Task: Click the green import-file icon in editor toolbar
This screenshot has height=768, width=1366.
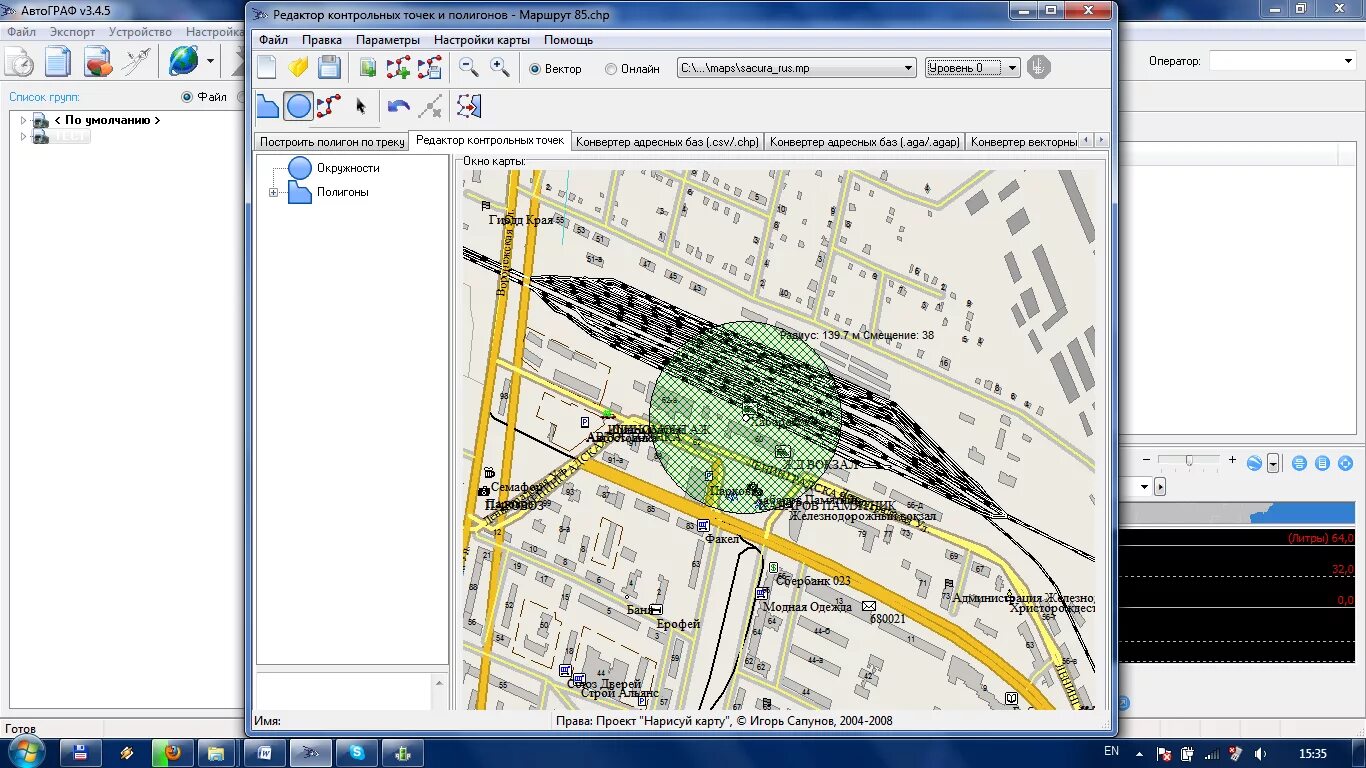Action: (368, 68)
